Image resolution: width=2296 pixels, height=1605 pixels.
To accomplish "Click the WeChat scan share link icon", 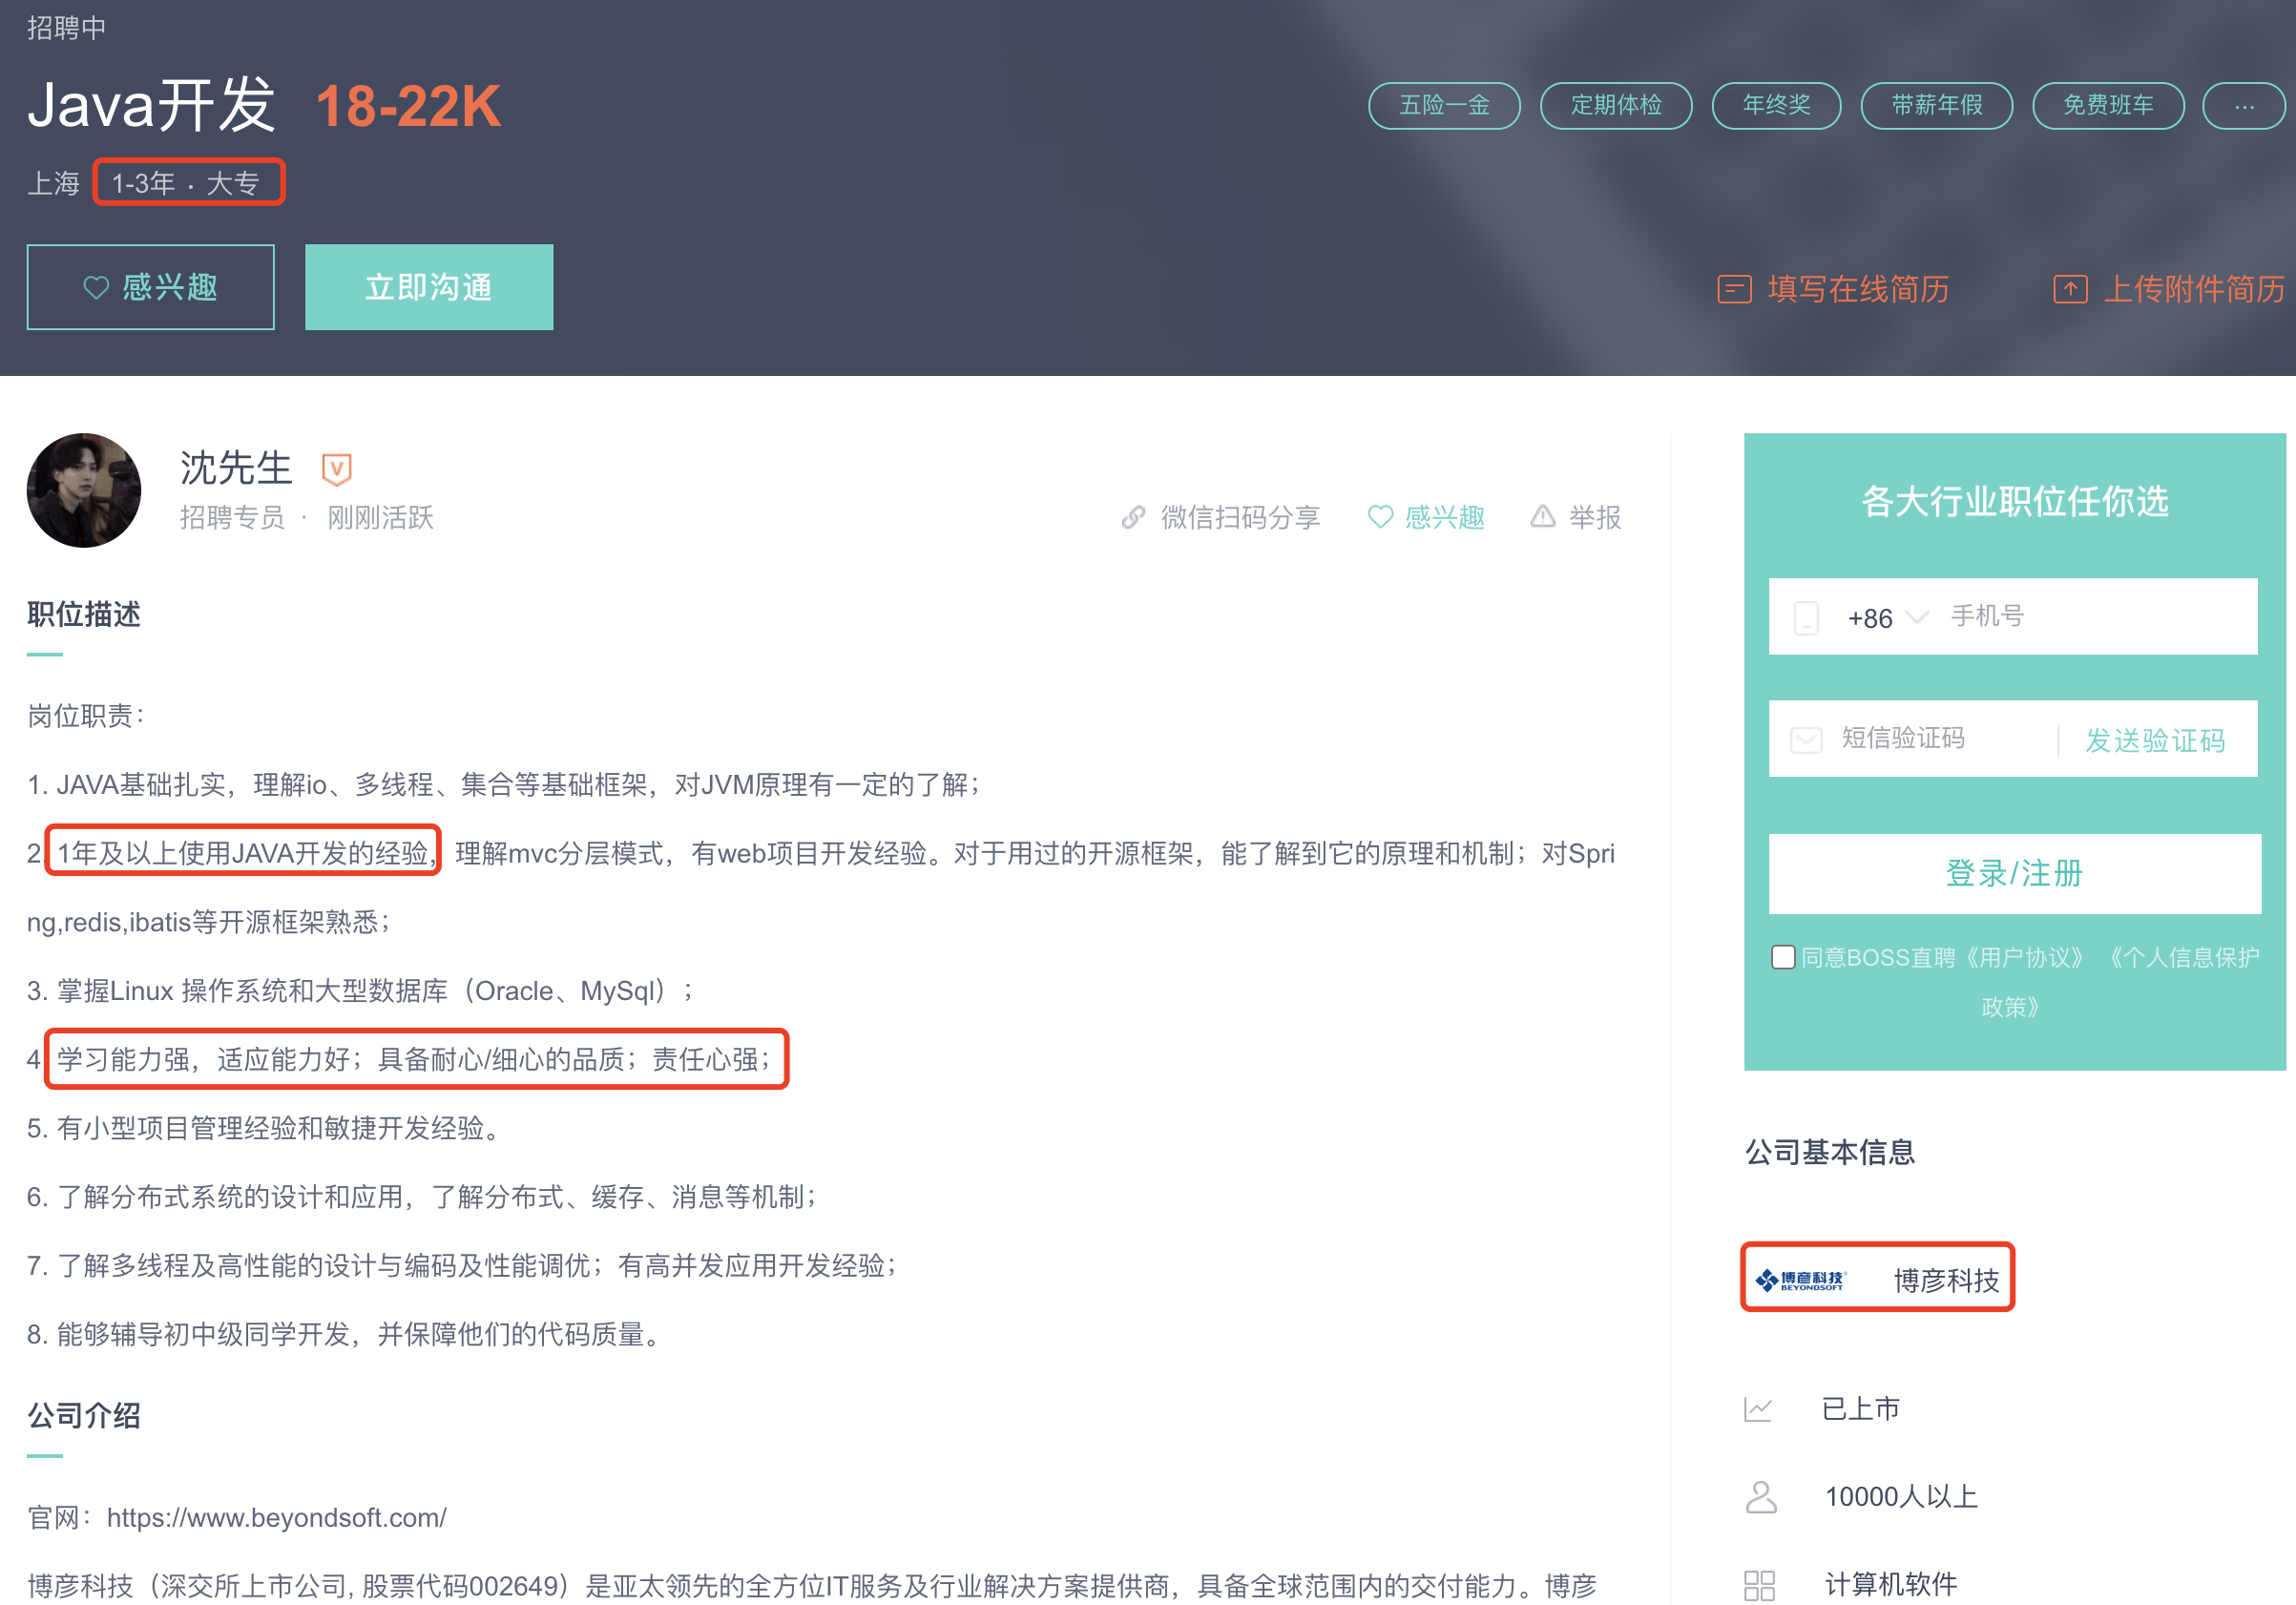I will tap(1132, 517).
